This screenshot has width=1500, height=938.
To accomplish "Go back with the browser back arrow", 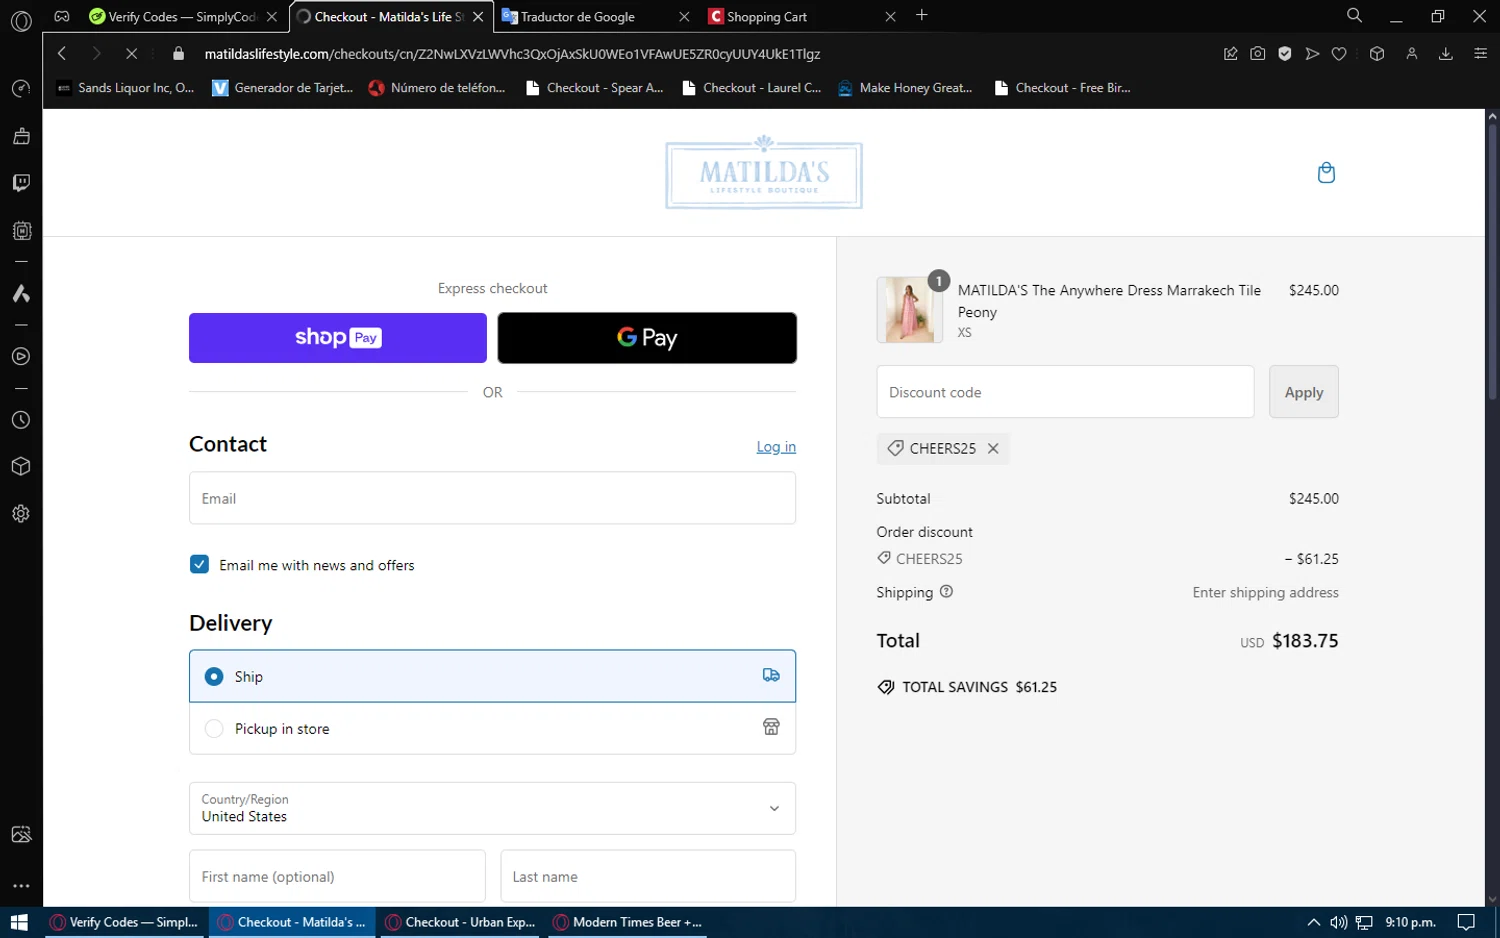I will click(x=62, y=54).
